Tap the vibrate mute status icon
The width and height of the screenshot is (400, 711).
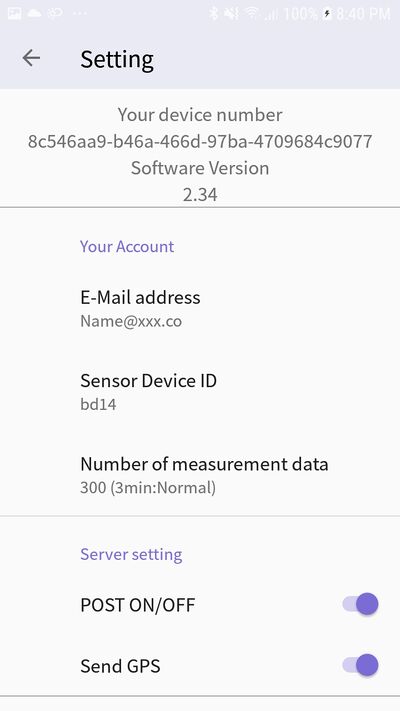[x=231, y=14]
